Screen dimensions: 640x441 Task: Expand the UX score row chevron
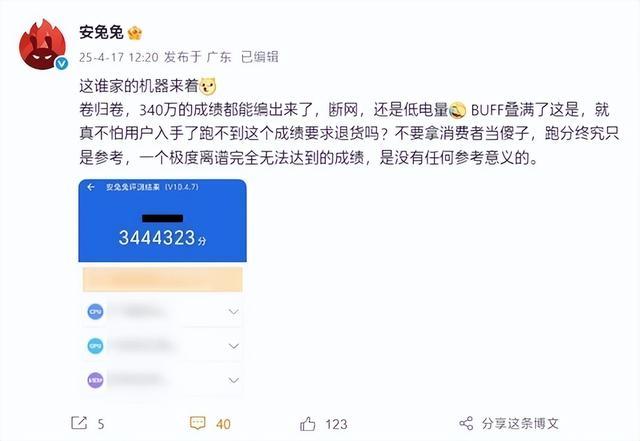(233, 380)
